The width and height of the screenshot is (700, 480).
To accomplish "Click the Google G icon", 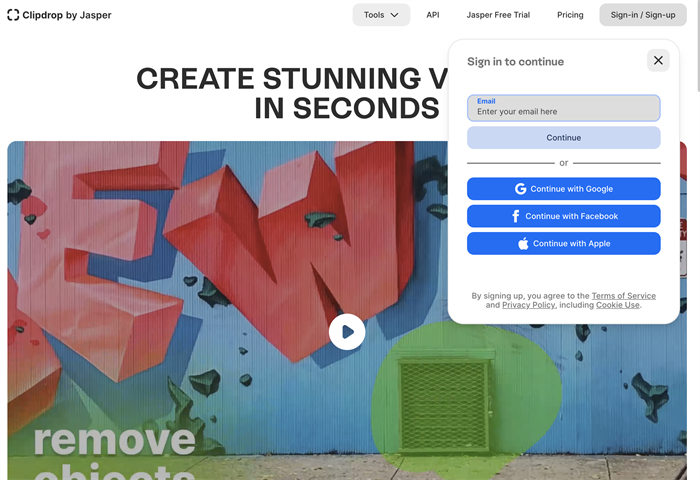I will coord(521,189).
